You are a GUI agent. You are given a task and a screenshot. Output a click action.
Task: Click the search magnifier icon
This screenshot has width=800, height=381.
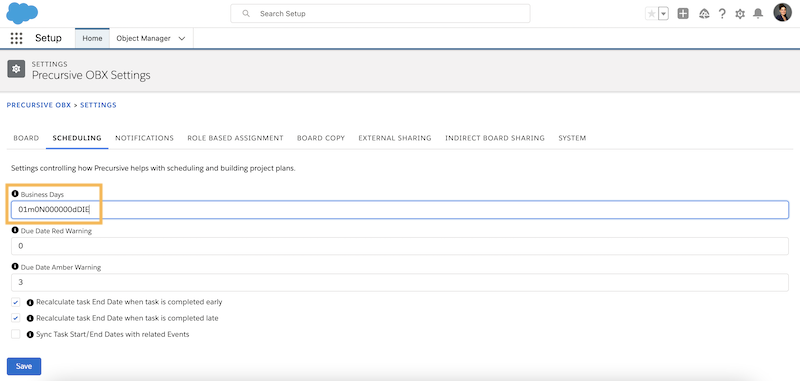pyautogui.click(x=246, y=14)
